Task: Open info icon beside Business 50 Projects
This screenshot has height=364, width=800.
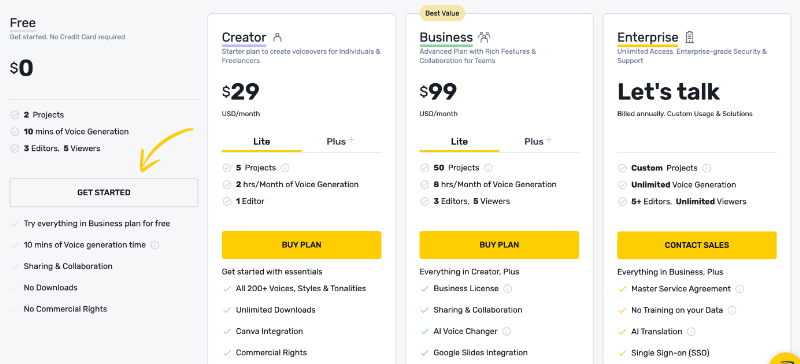Action: (x=488, y=168)
